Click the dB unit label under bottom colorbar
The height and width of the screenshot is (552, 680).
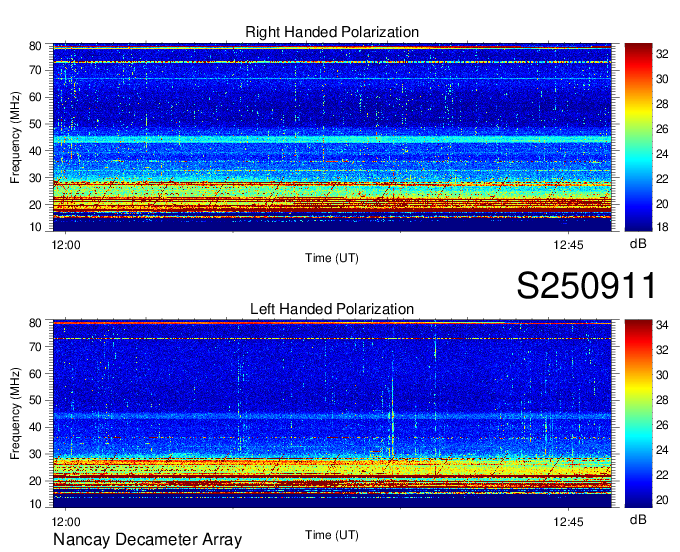[637, 520]
